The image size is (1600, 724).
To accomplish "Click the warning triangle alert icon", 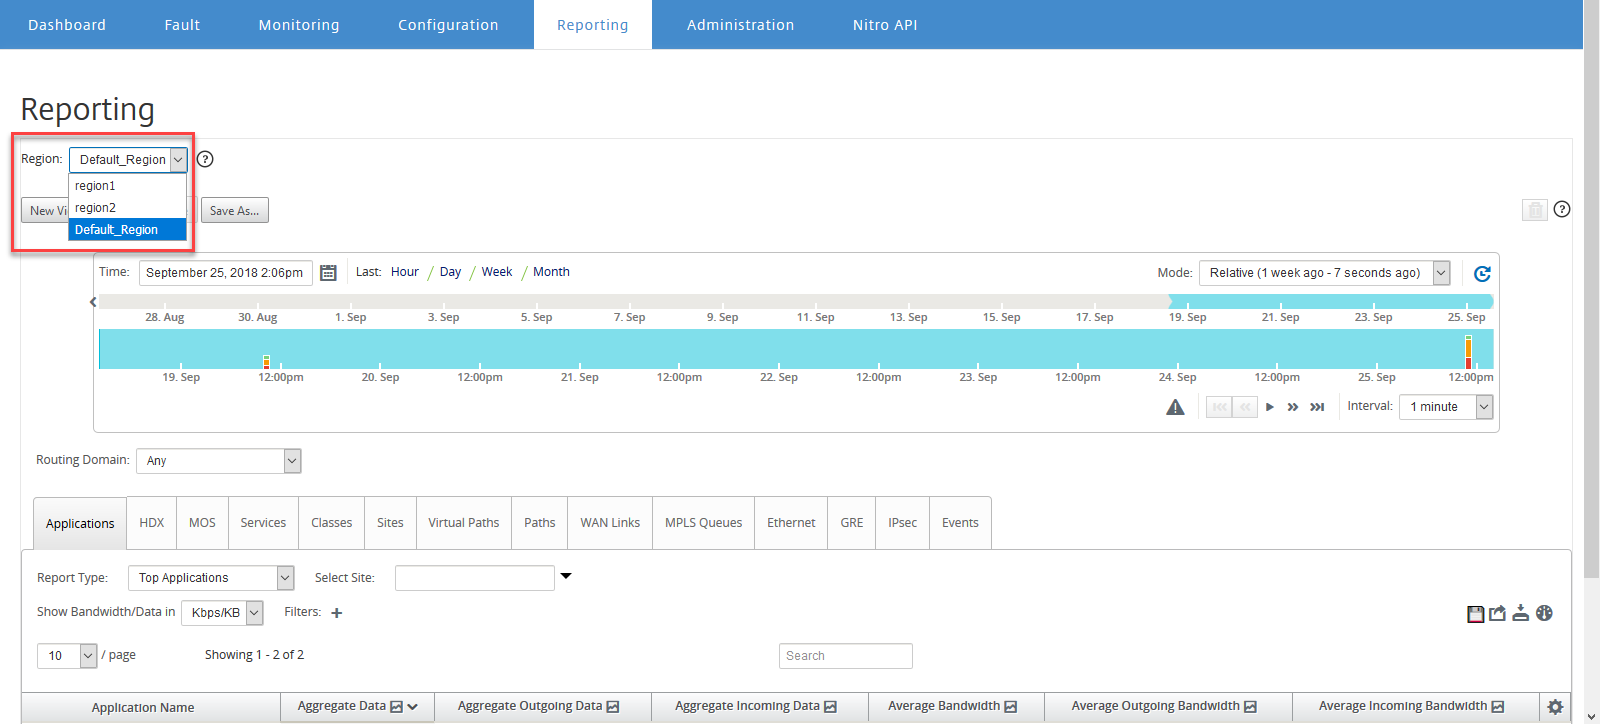I will pos(1175,407).
